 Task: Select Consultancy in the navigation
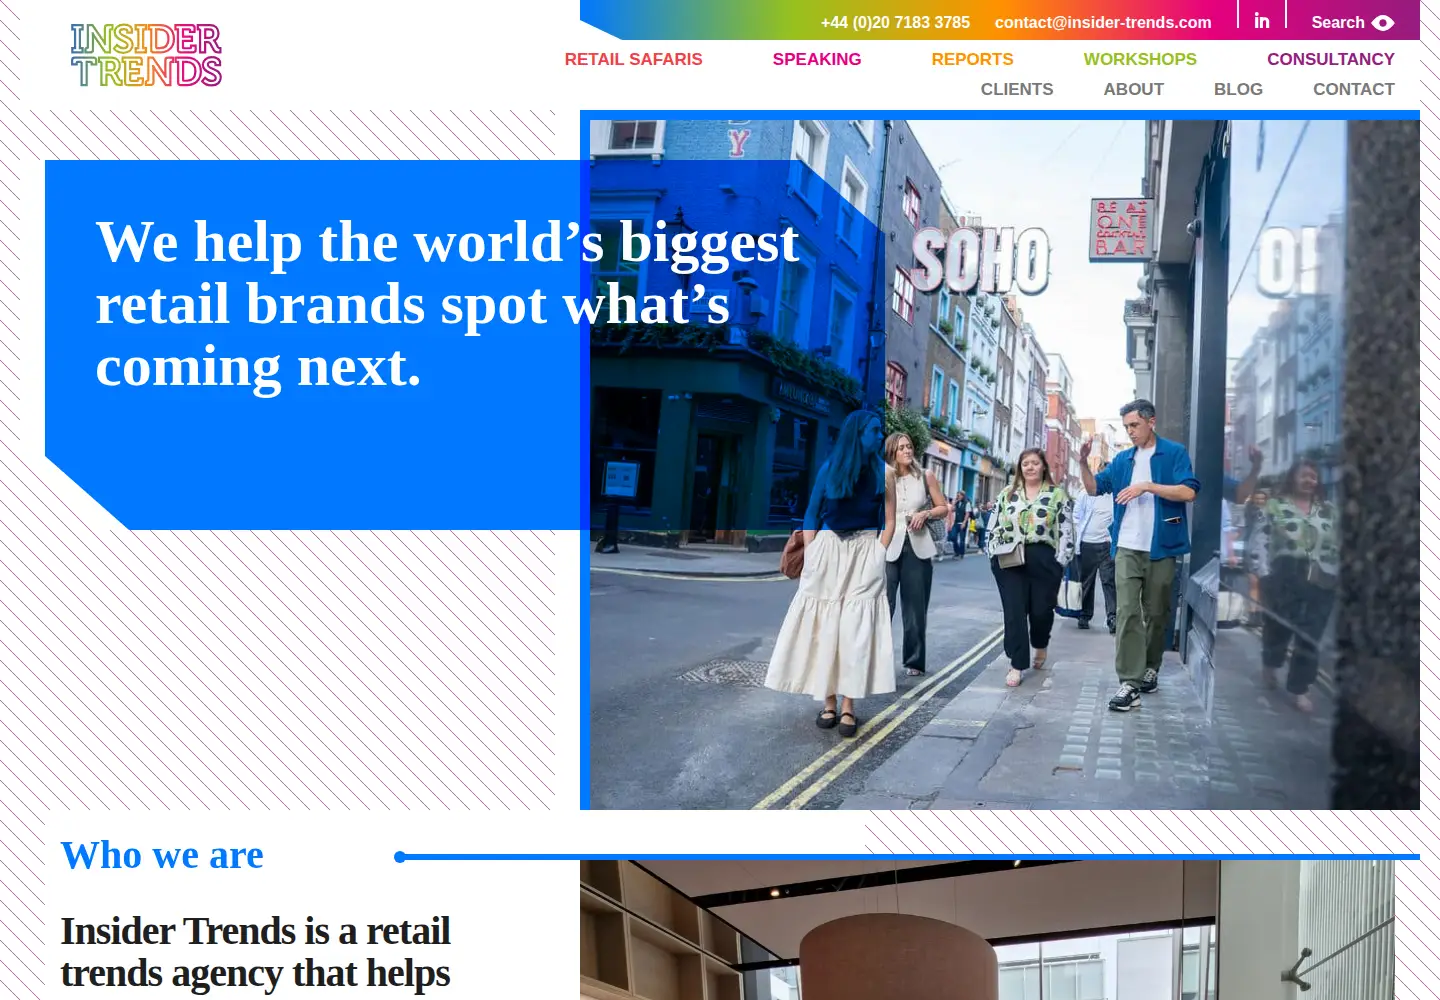[1330, 59]
